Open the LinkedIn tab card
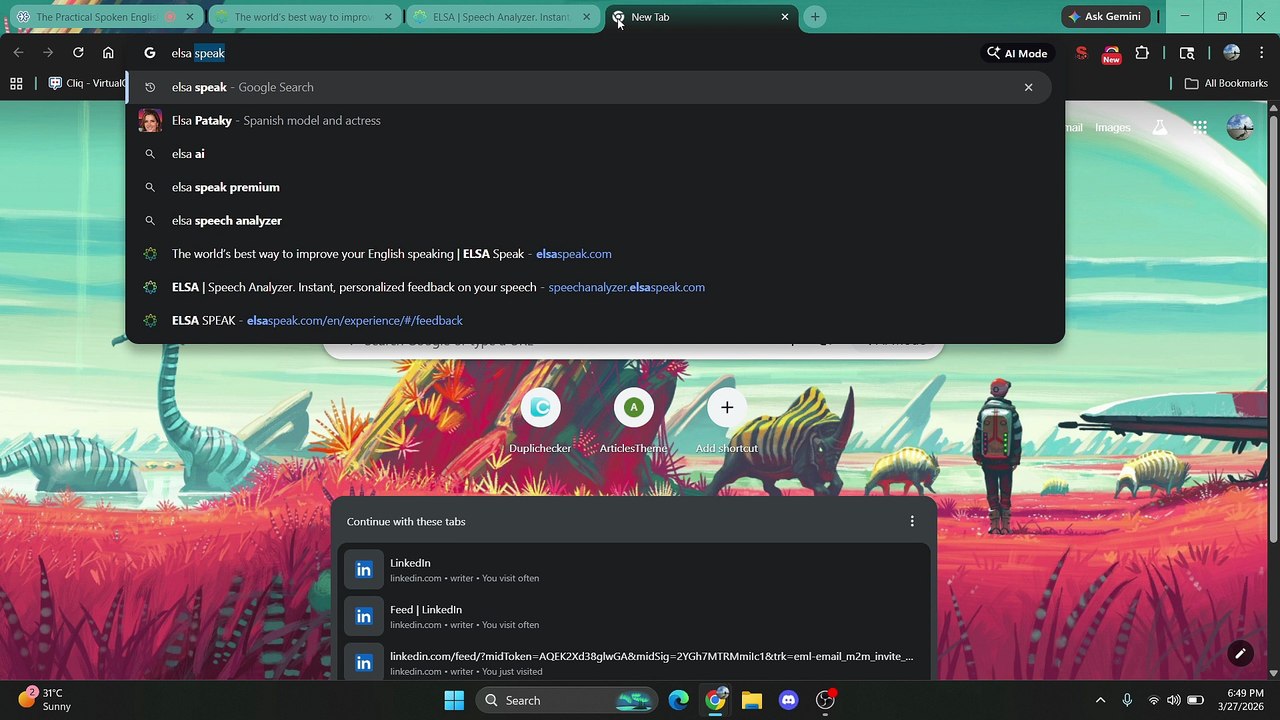This screenshot has height=720, width=1280. (x=634, y=570)
